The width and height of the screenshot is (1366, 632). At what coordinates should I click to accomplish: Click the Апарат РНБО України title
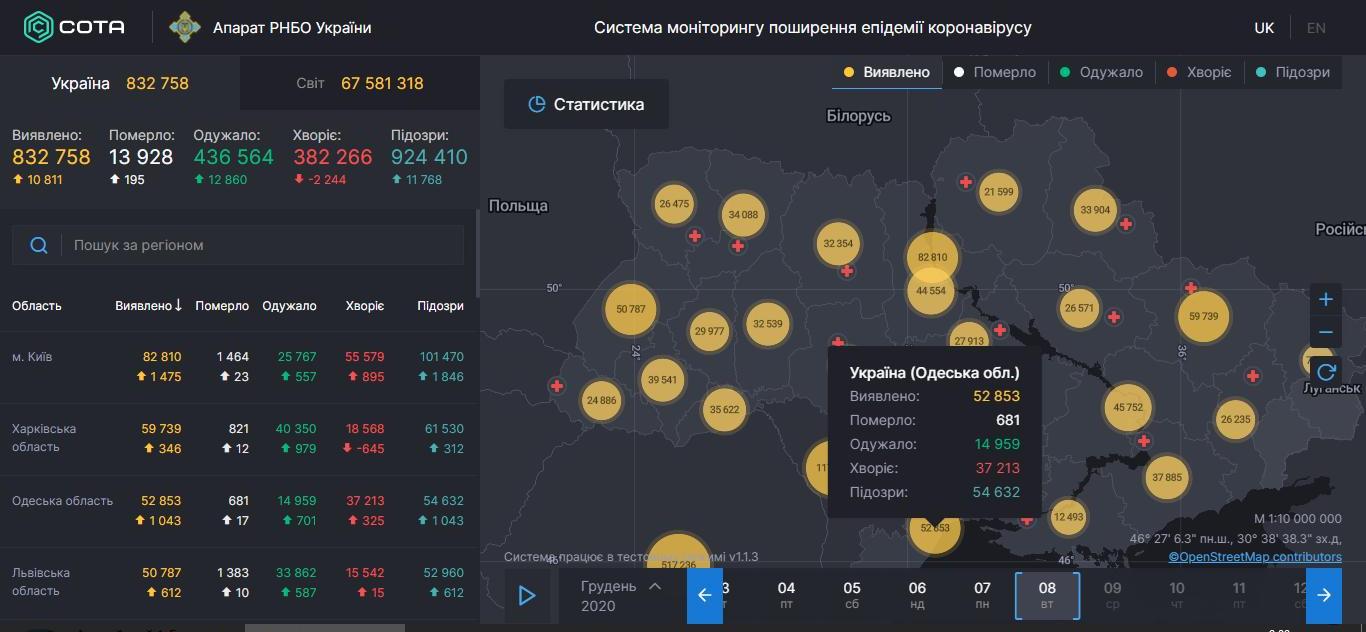pyautogui.click(x=292, y=28)
